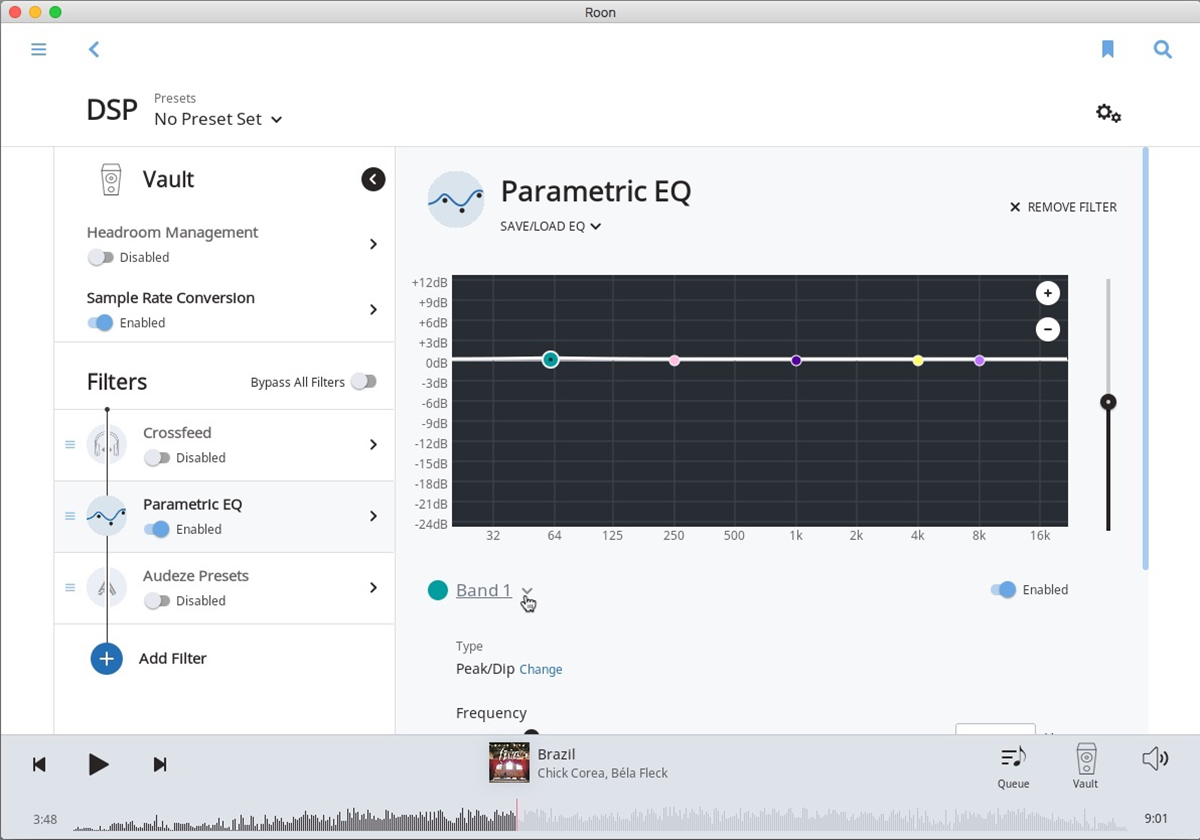The width and height of the screenshot is (1200, 840).
Task: Disable the Parametric EQ filter toggle
Action: (x=157, y=529)
